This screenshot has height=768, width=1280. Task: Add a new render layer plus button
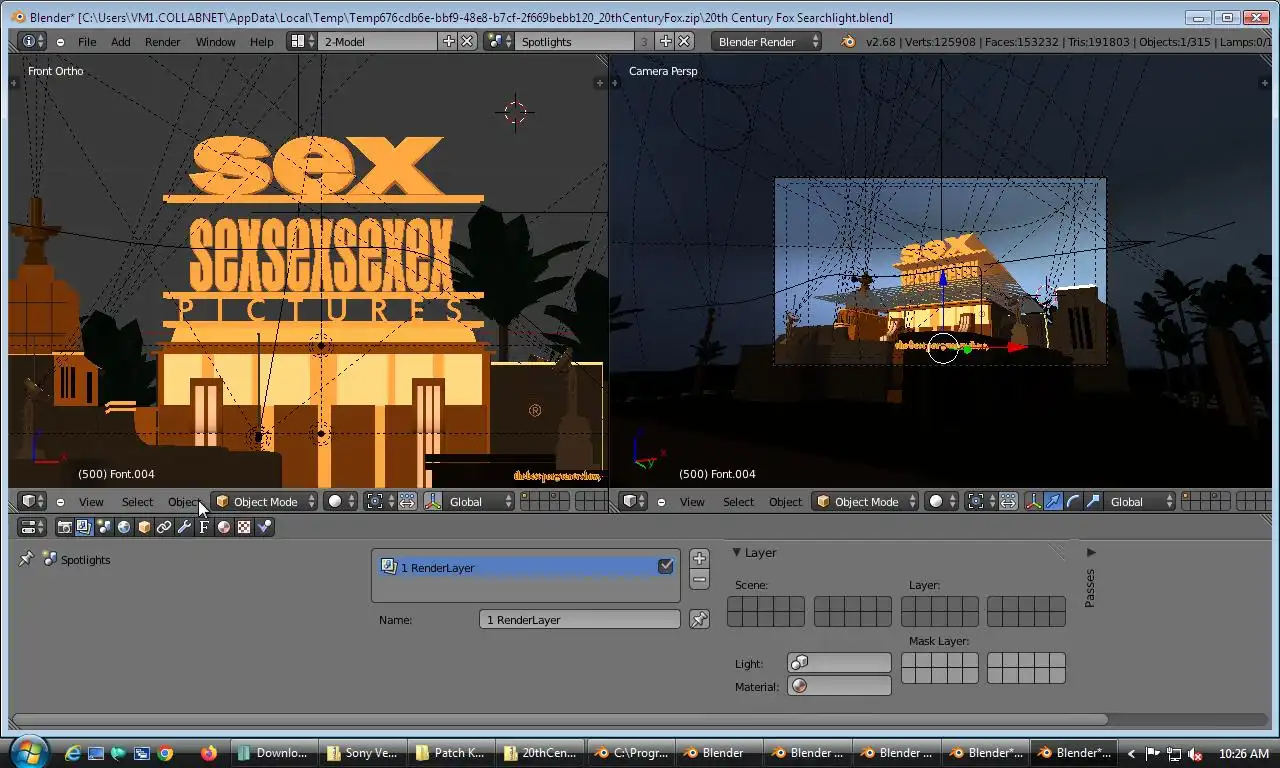[x=699, y=558]
